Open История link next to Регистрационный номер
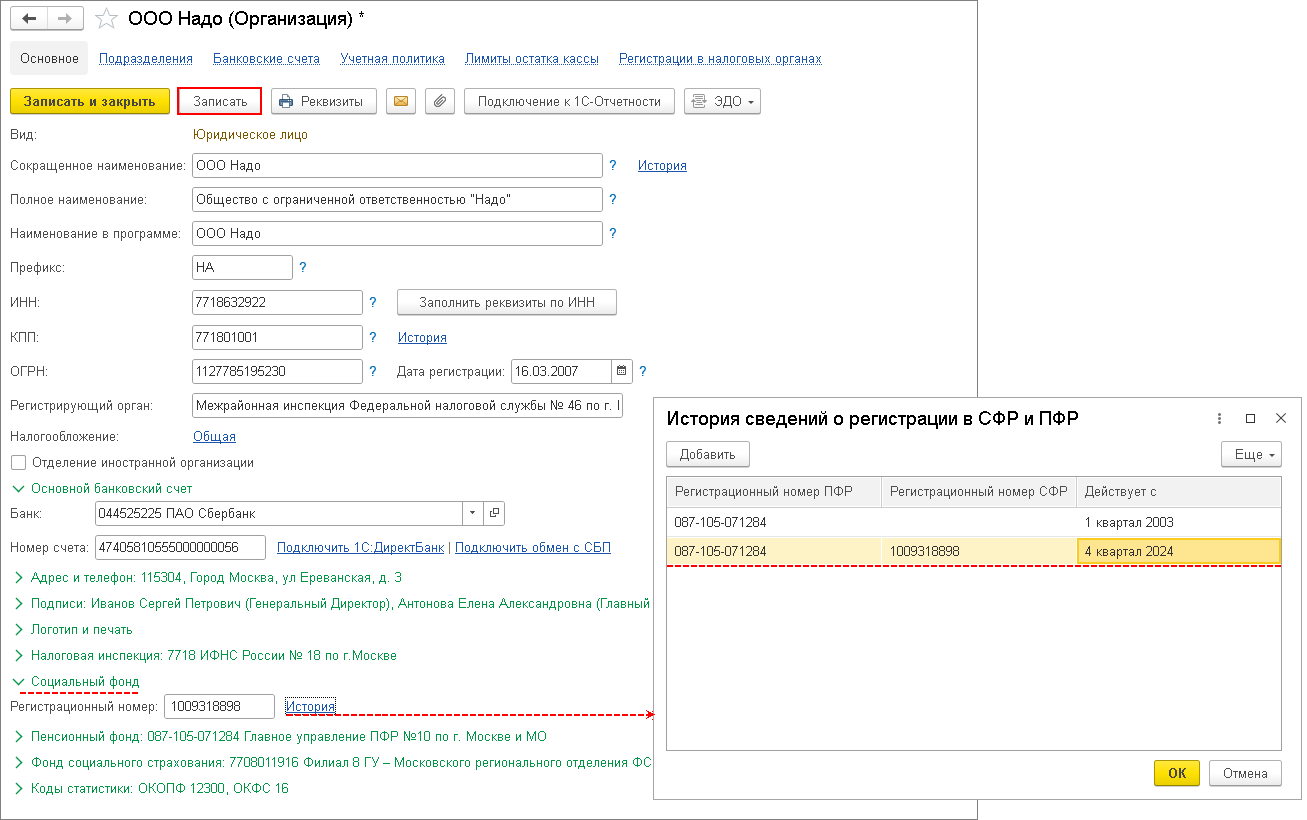The width and height of the screenshot is (1307, 820). point(310,707)
